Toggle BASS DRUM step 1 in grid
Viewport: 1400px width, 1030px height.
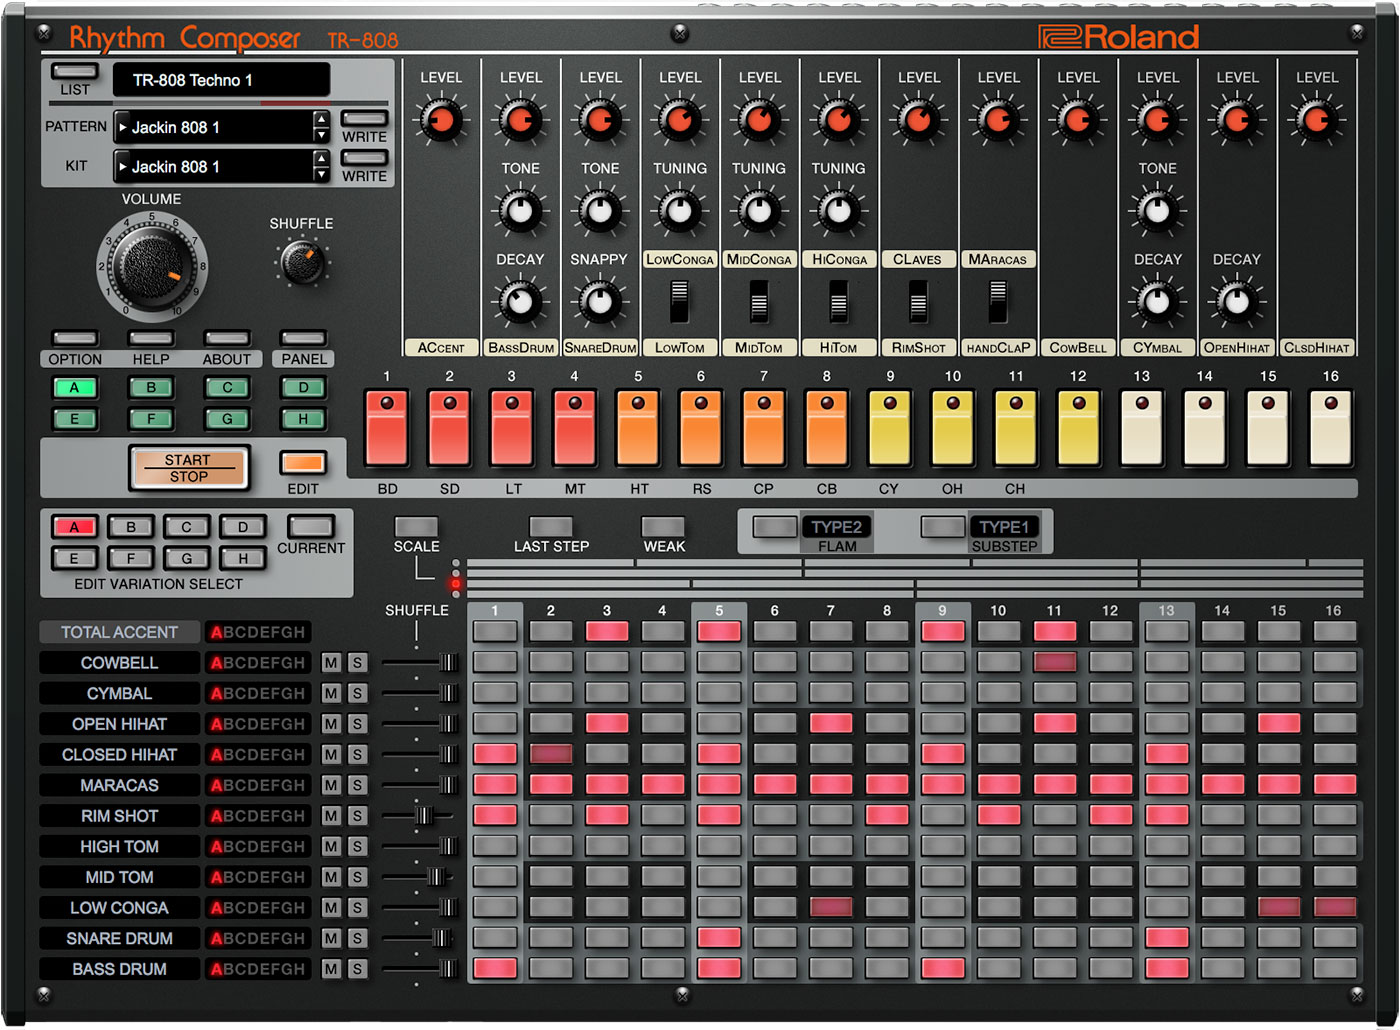point(495,968)
